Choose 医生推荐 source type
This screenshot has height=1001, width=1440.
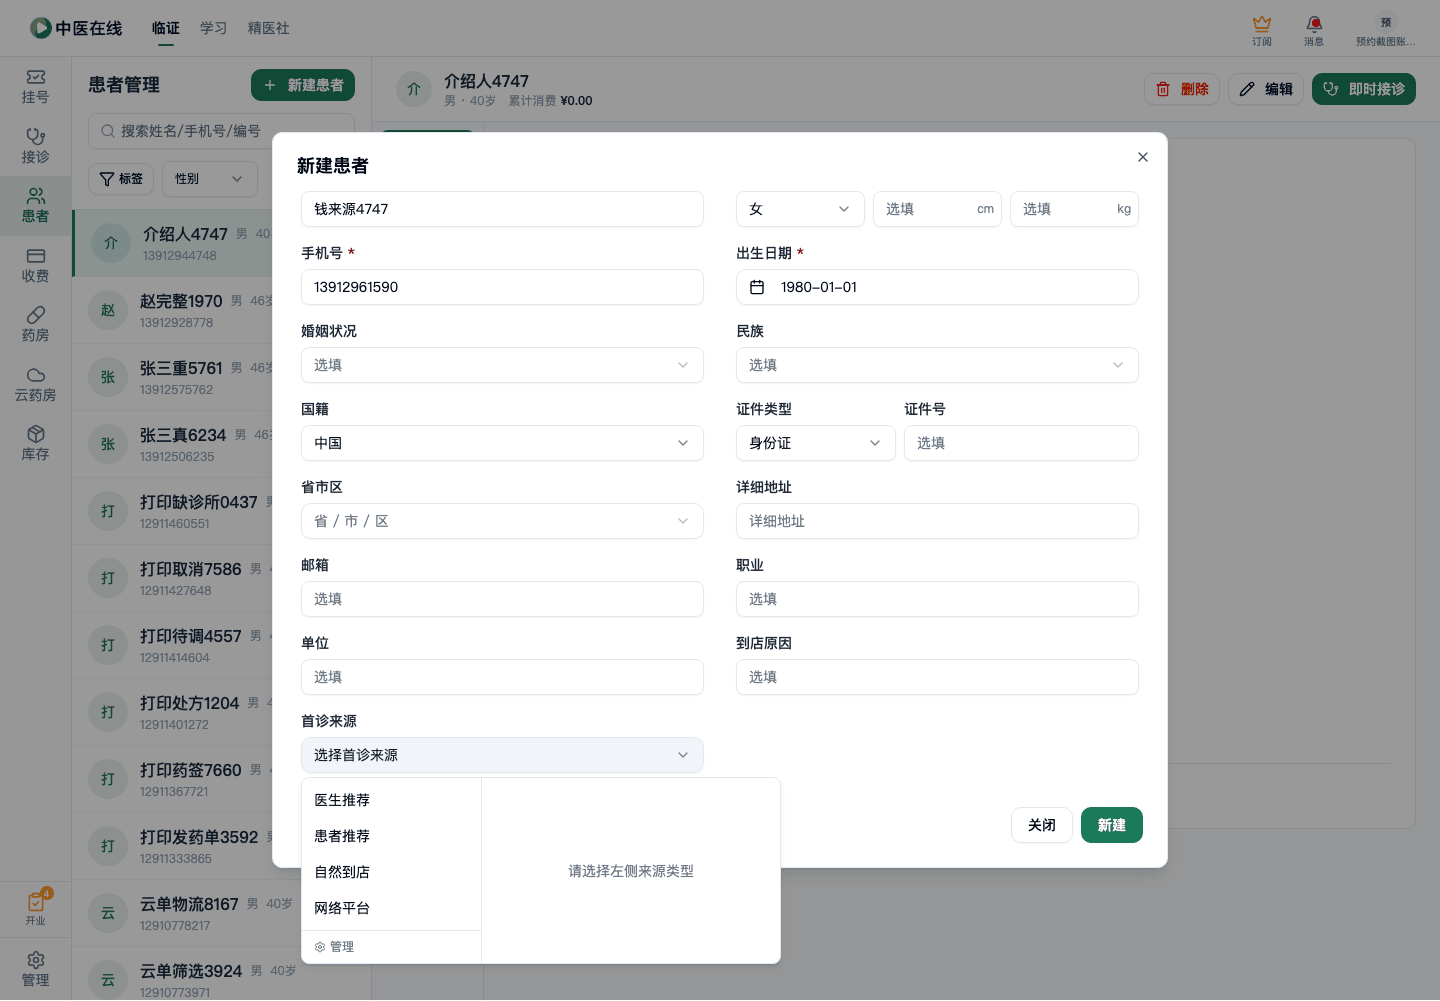coord(391,800)
